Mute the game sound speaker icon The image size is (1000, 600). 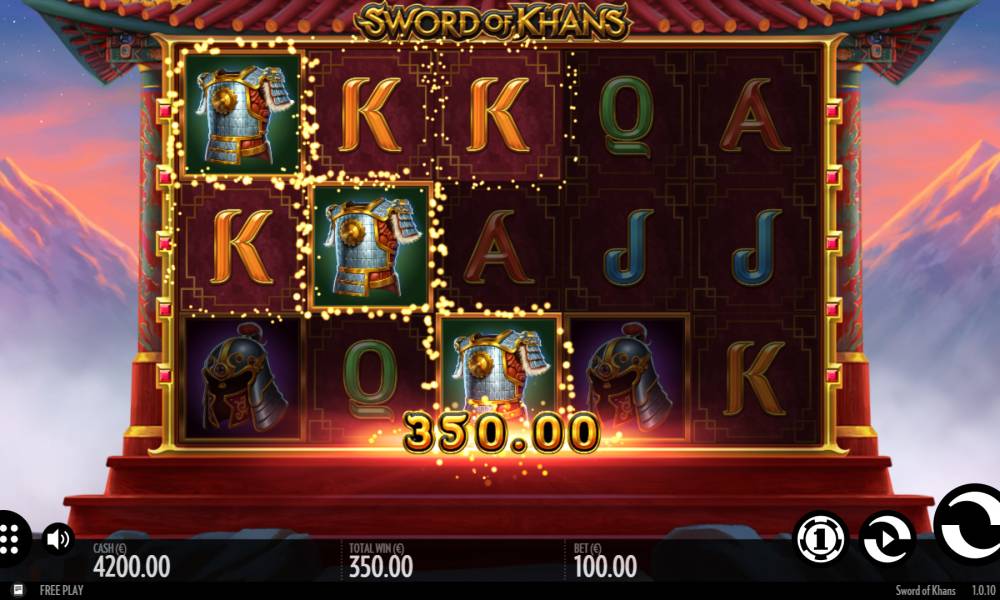pos(58,539)
